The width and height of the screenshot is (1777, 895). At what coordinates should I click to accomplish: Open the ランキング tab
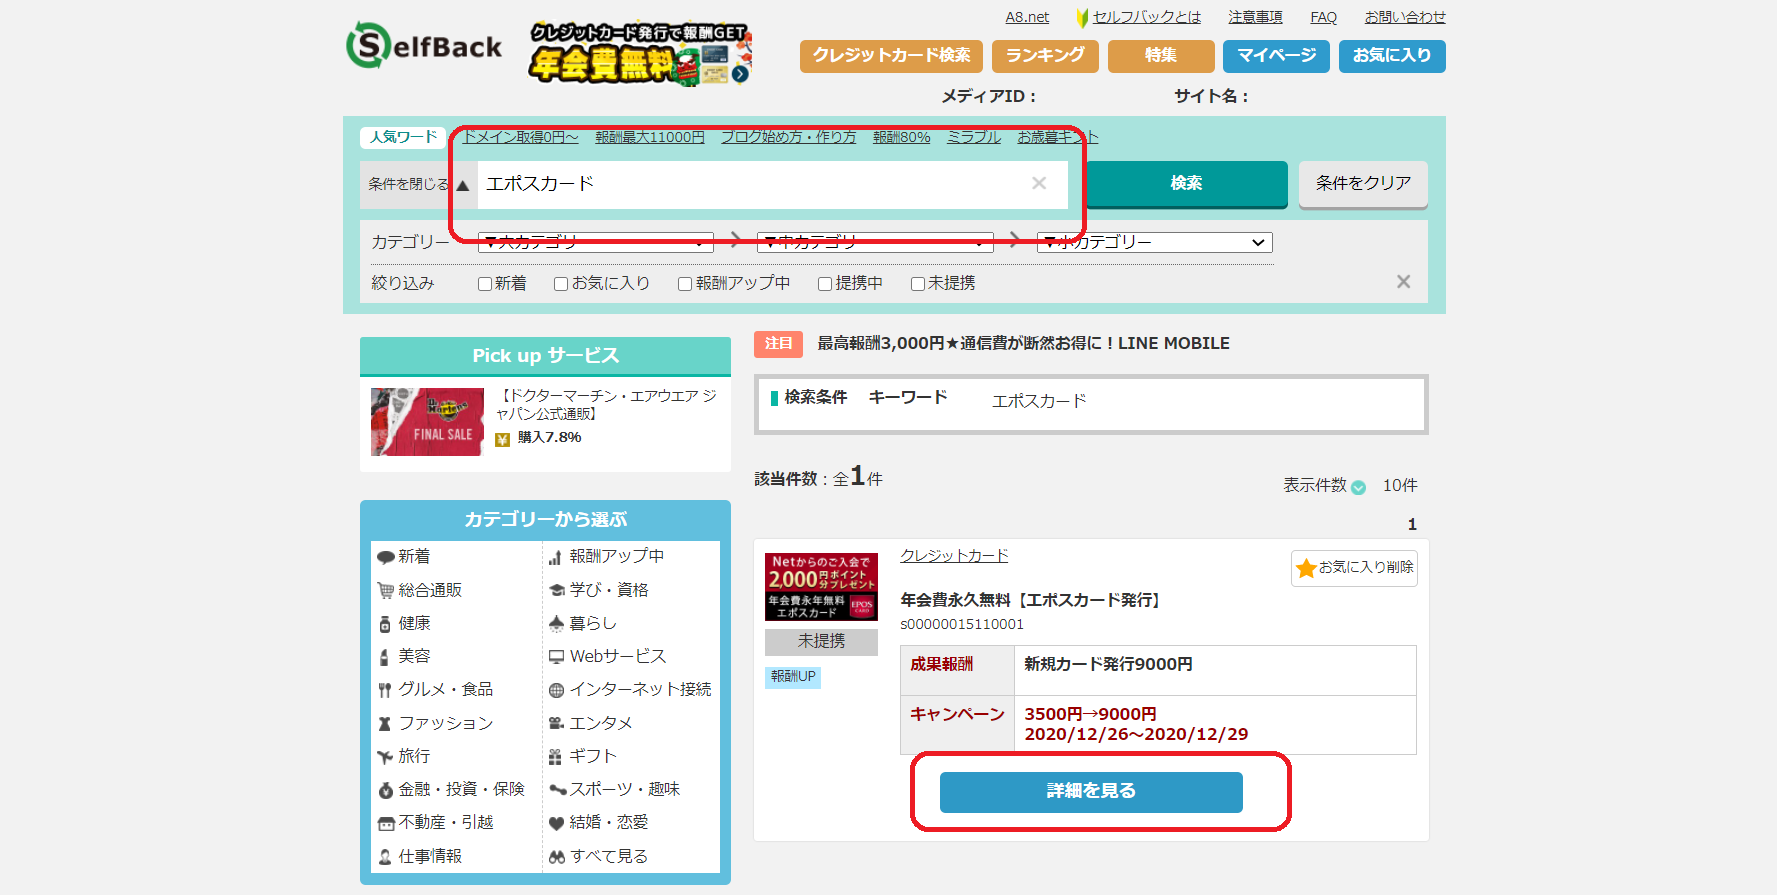1045,56
